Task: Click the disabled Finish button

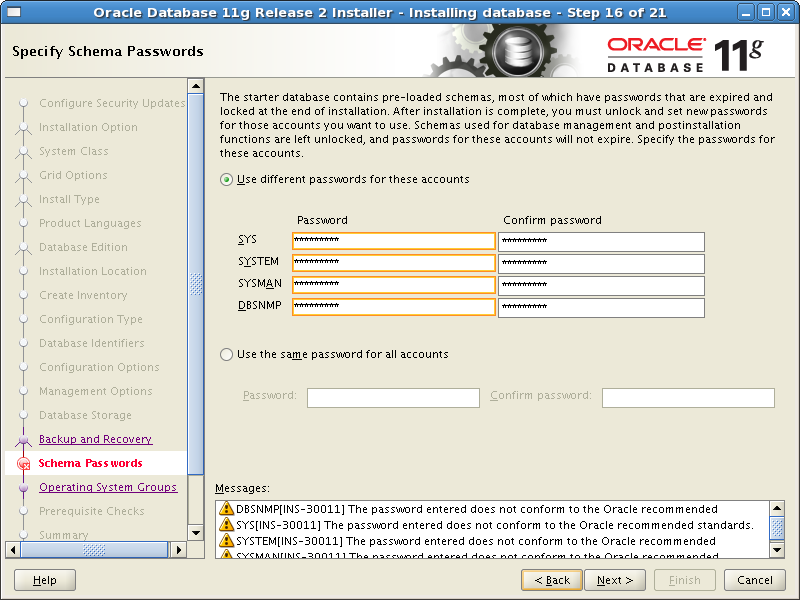Action: click(x=685, y=580)
